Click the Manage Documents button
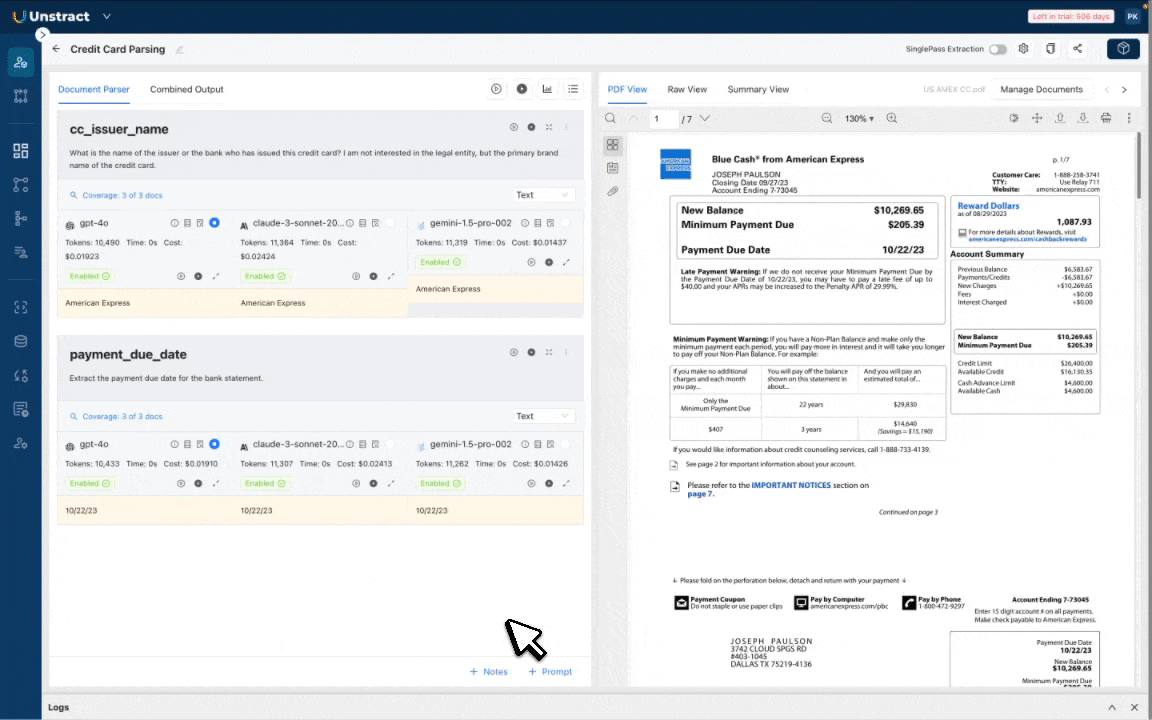1152x720 pixels. tap(1041, 89)
